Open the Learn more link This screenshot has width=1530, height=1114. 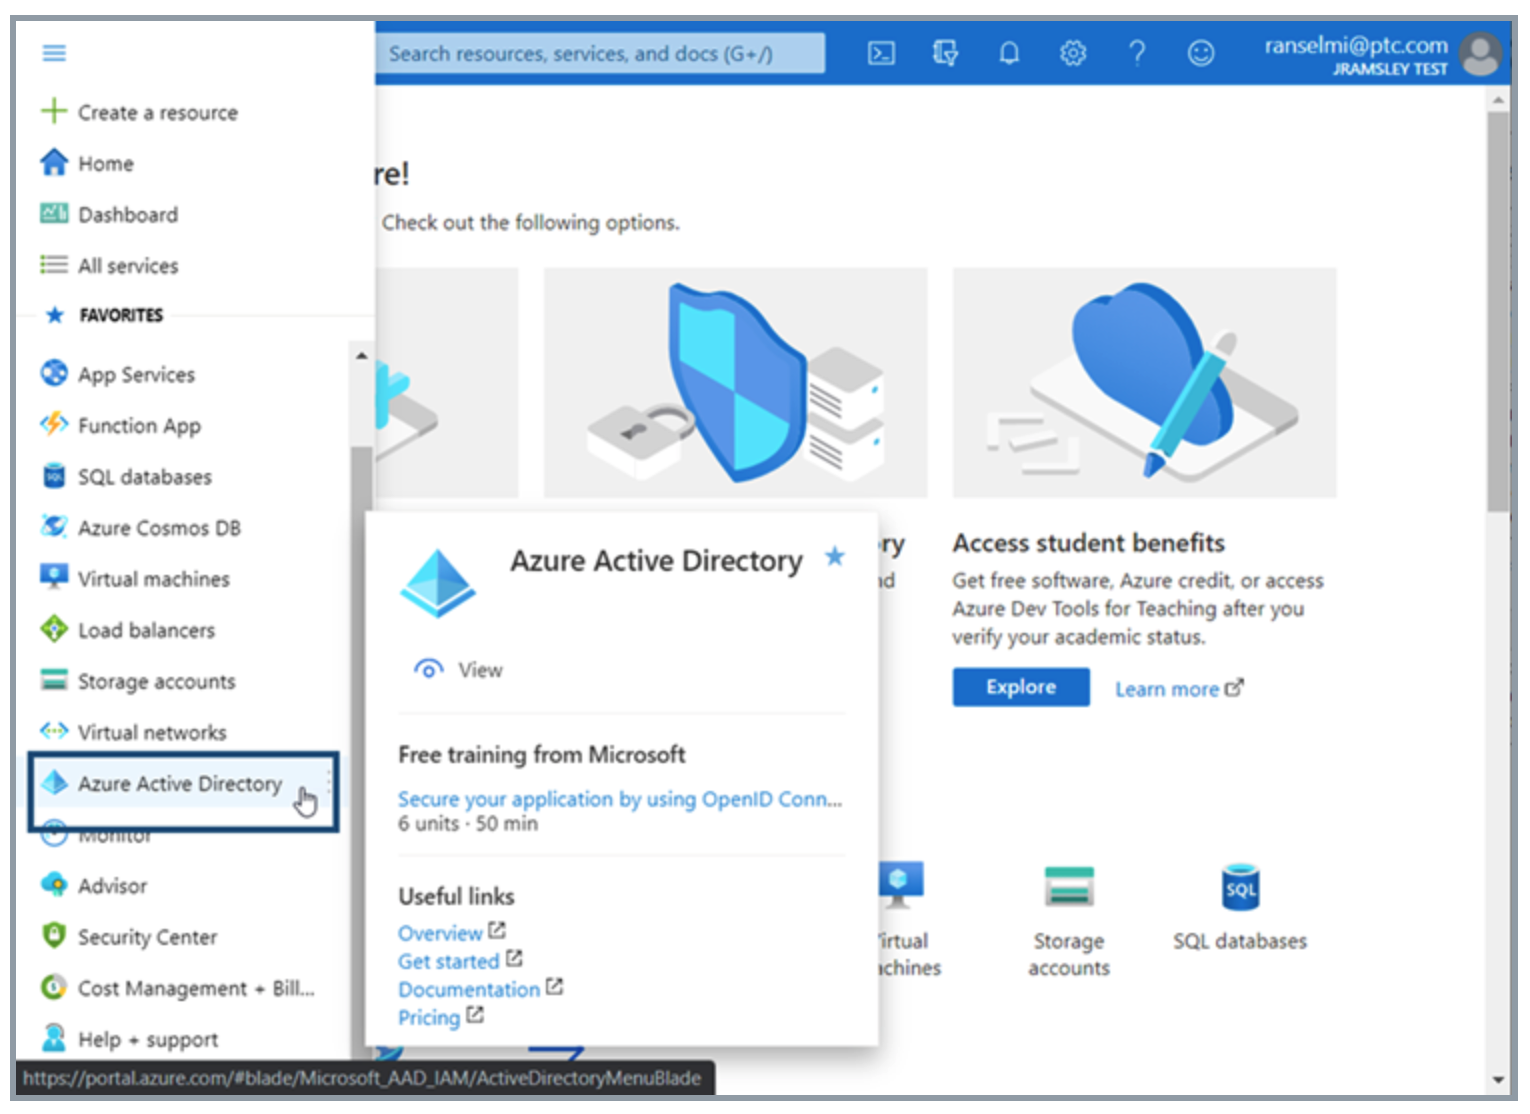coord(1179,689)
